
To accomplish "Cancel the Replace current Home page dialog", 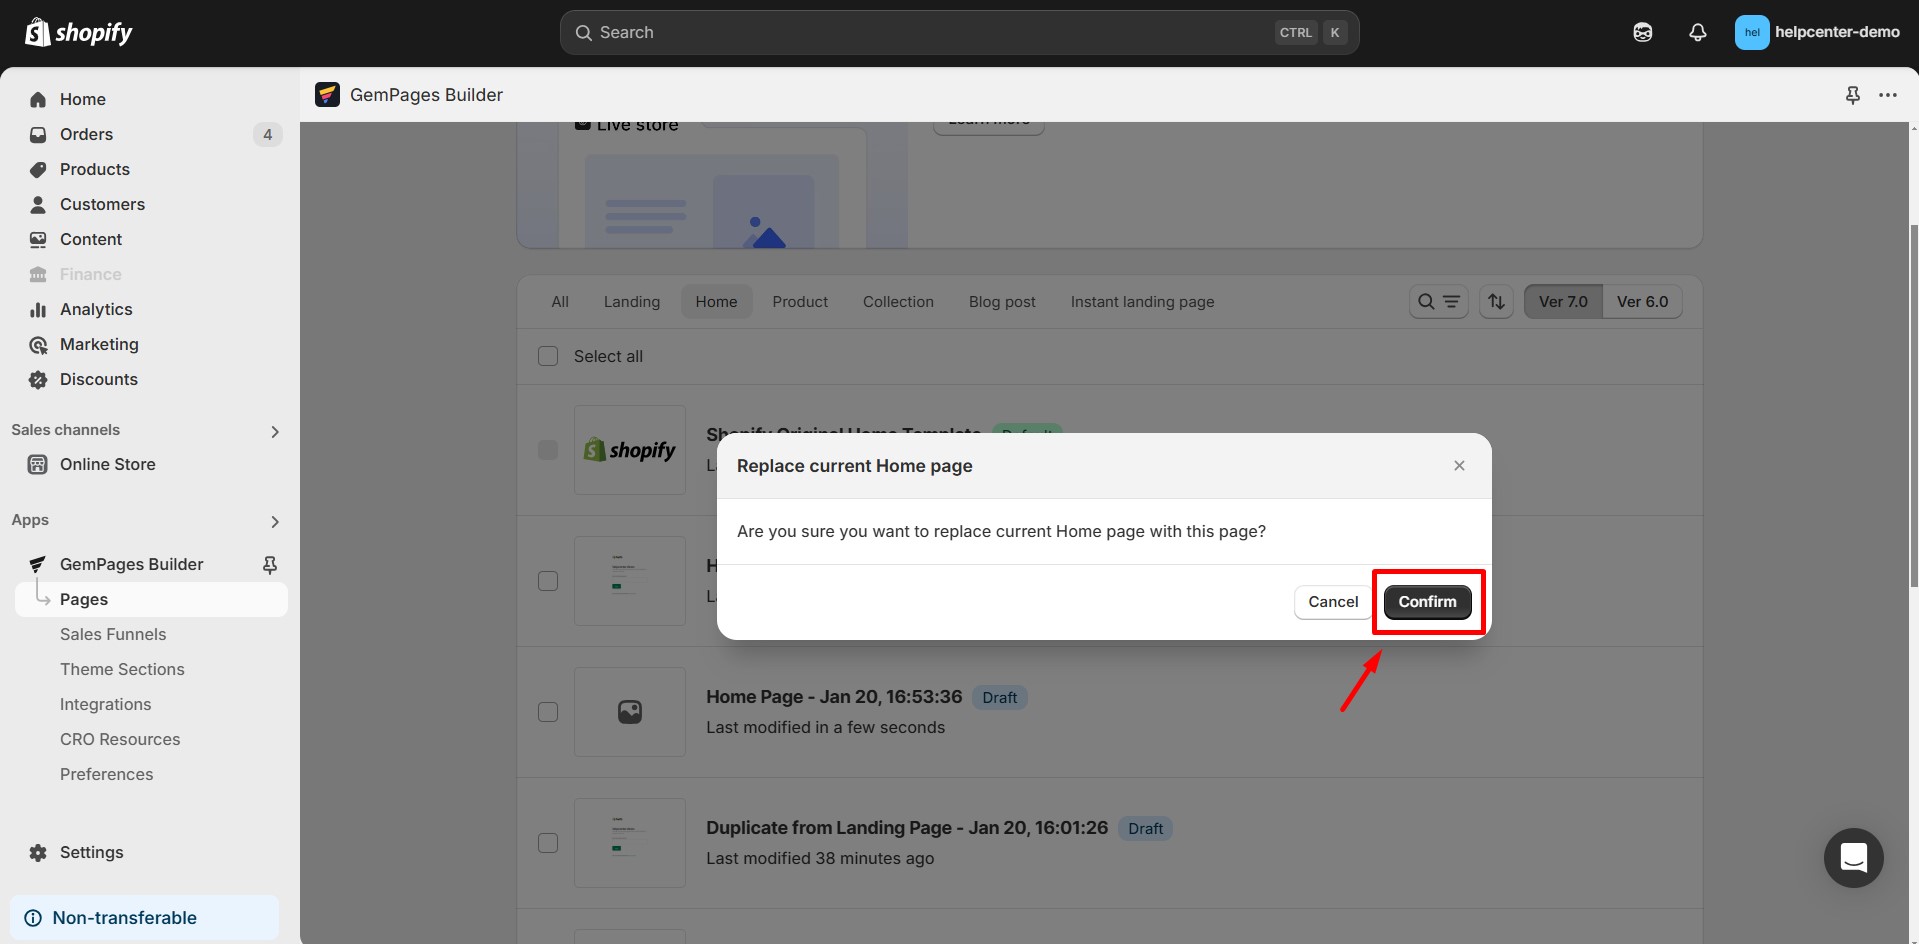I will (x=1331, y=601).
